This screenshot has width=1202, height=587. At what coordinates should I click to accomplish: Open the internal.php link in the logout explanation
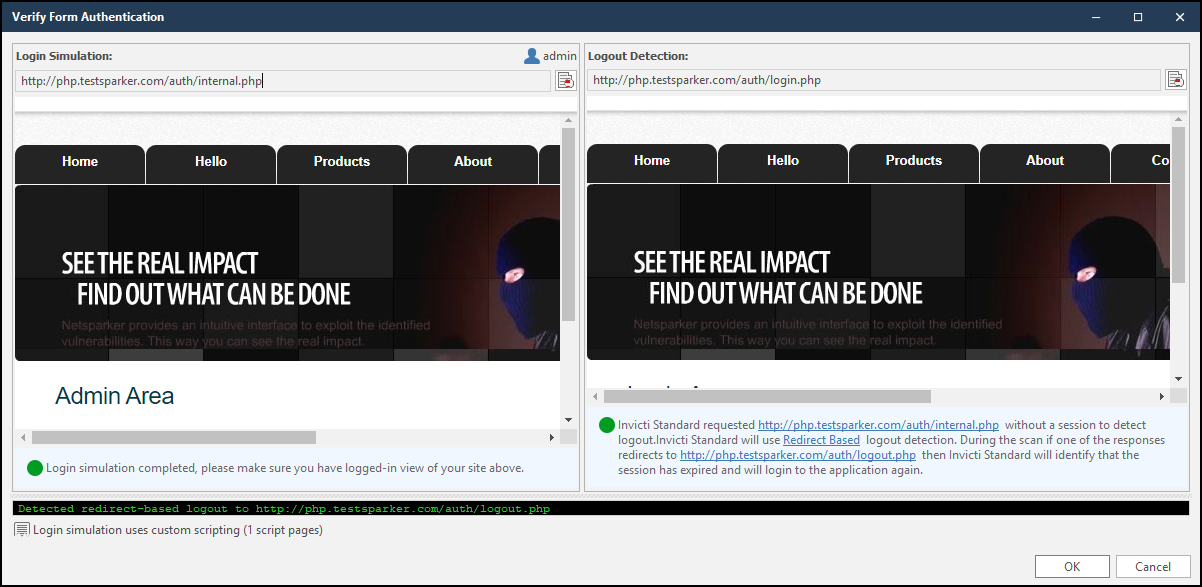pyautogui.click(x=878, y=424)
